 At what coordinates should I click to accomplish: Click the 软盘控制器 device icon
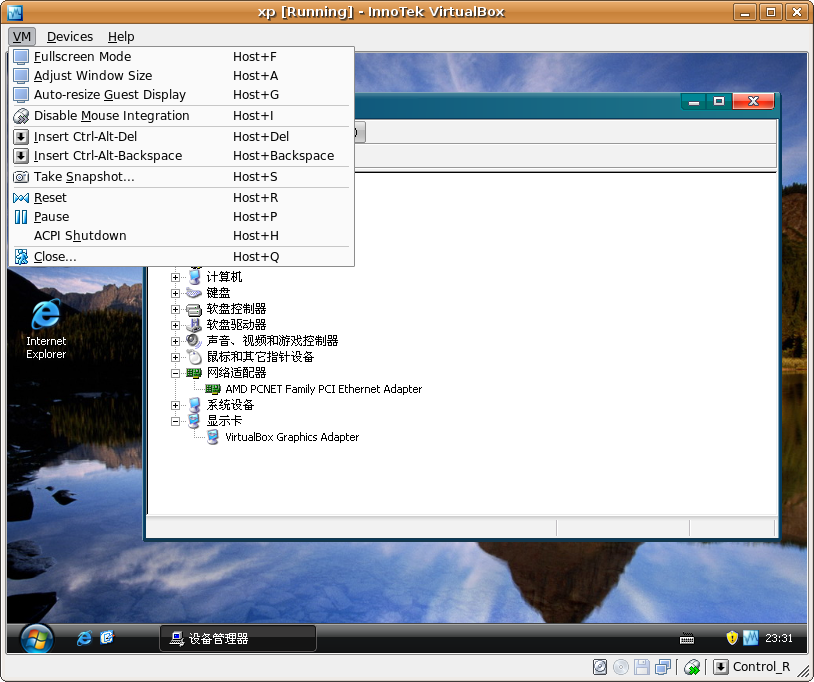(194, 309)
